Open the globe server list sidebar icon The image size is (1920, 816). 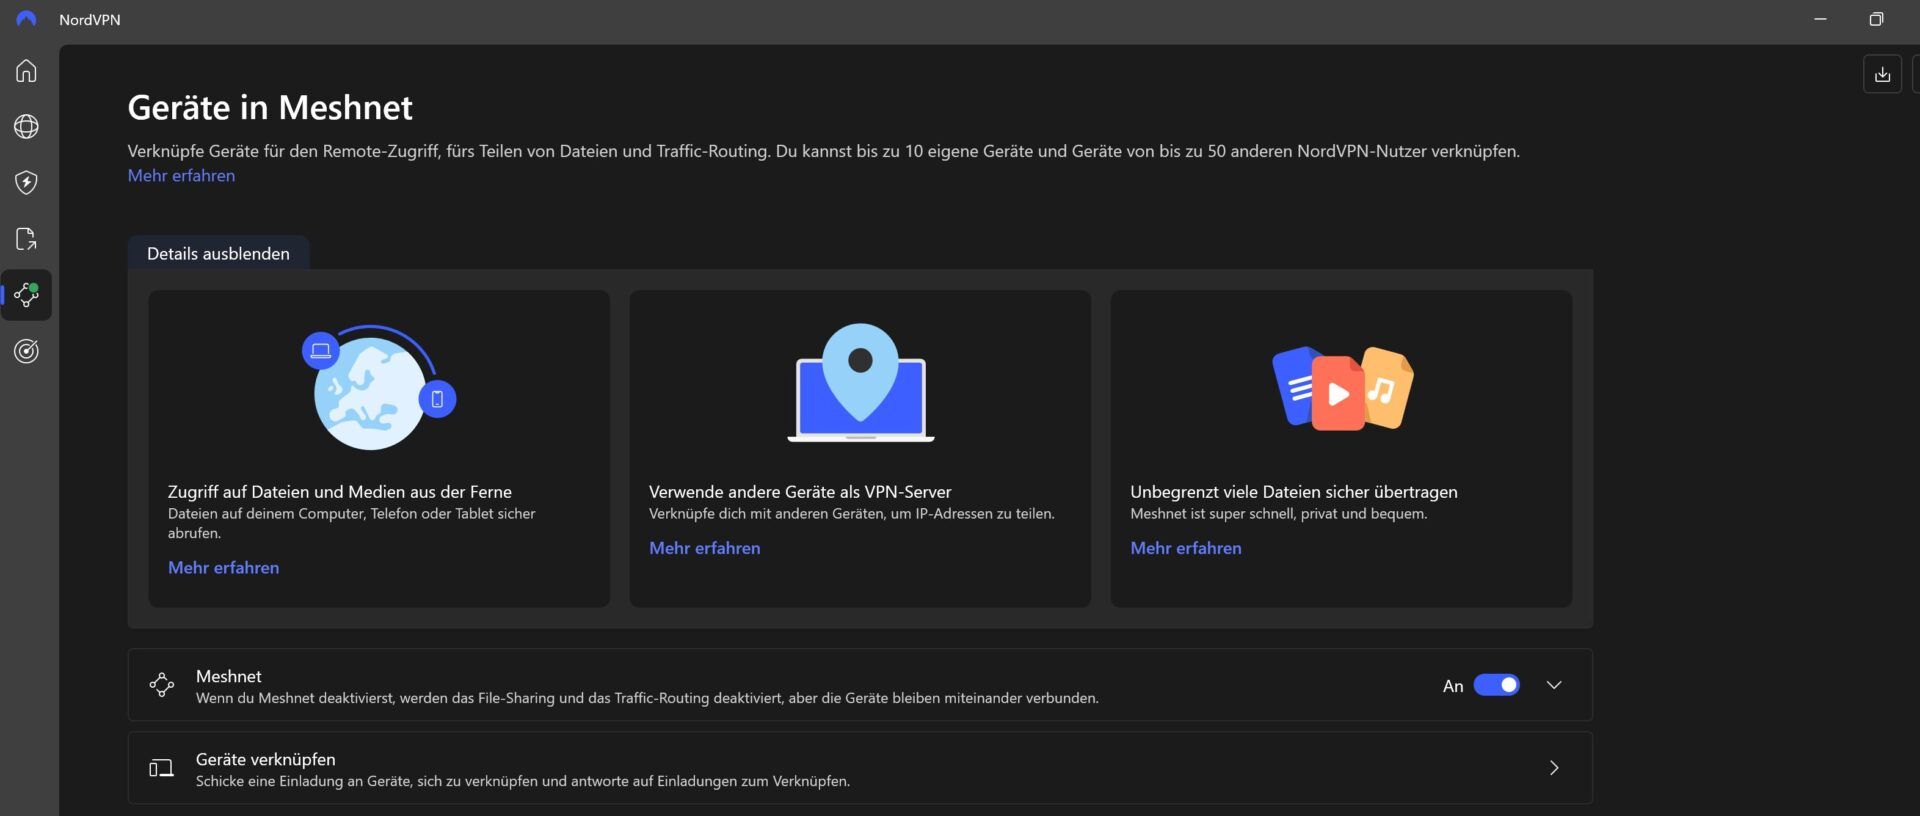(x=26, y=127)
